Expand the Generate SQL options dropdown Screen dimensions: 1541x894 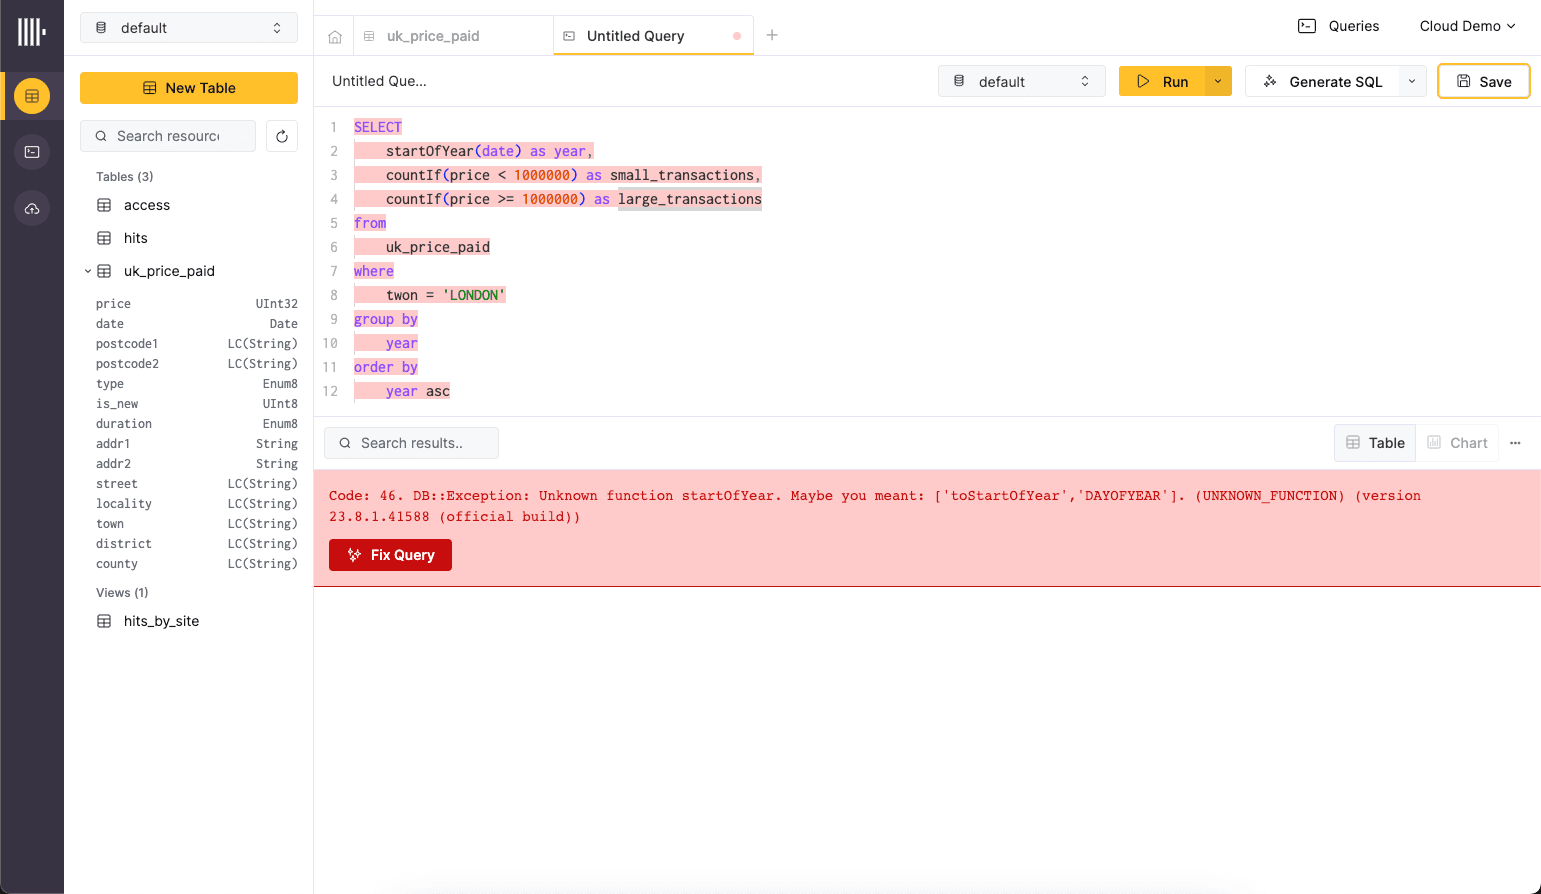1411,82
